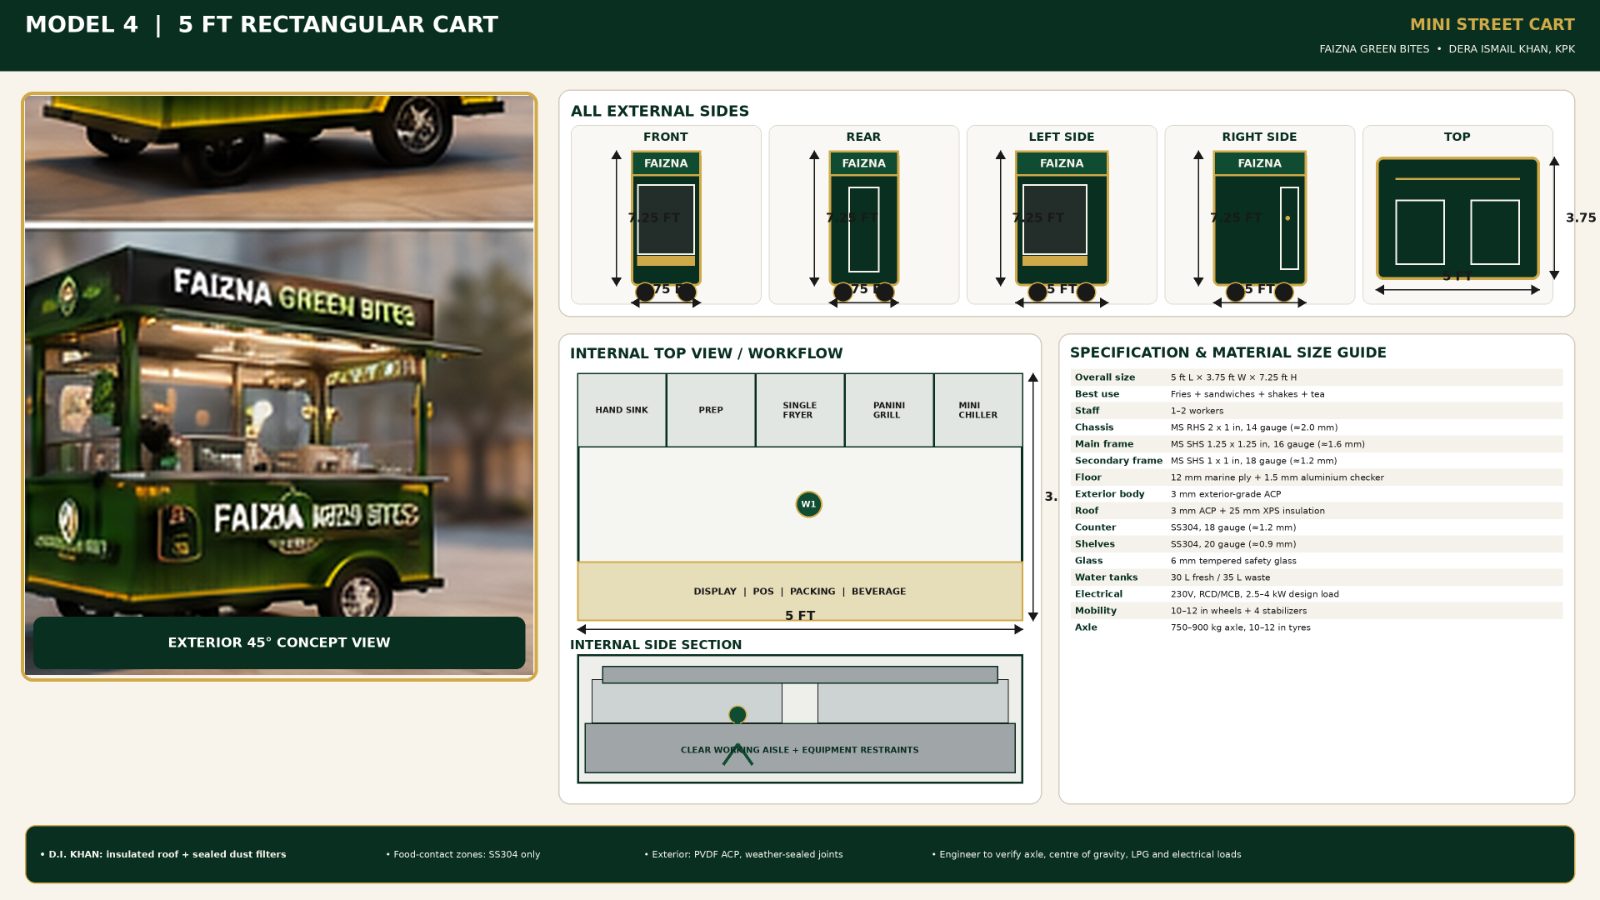Screen dimensions: 1600x900
Task: Open the FRONT elevation thumbnail
Action: tap(666, 215)
